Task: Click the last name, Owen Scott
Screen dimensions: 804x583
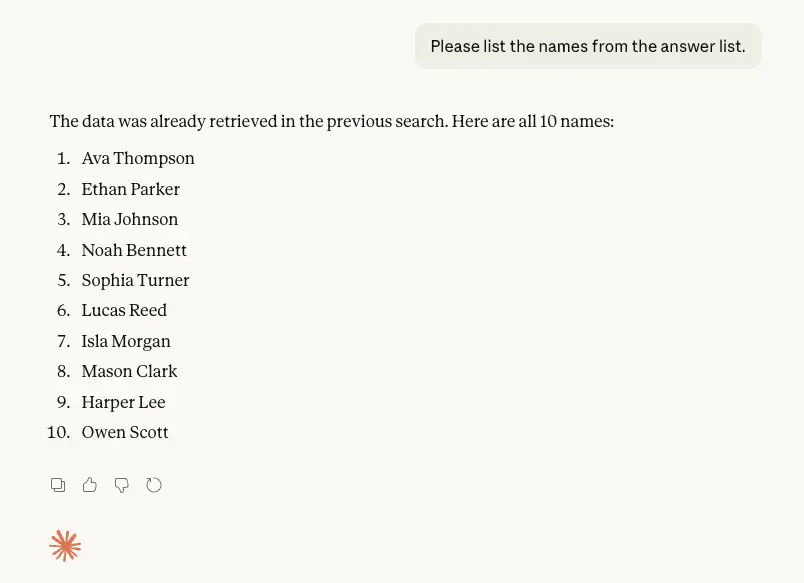Action: (x=125, y=432)
